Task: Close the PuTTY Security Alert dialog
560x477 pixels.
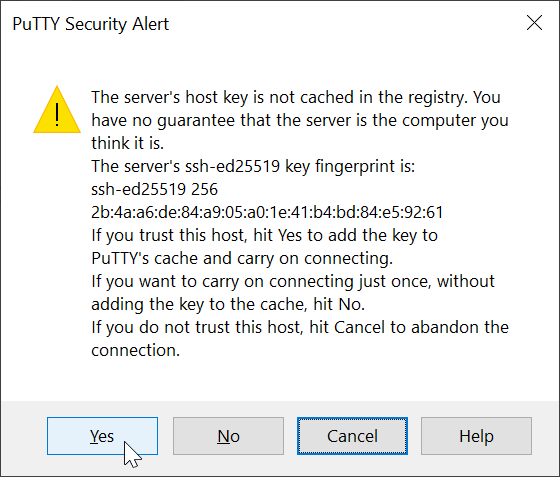Action: pos(534,23)
